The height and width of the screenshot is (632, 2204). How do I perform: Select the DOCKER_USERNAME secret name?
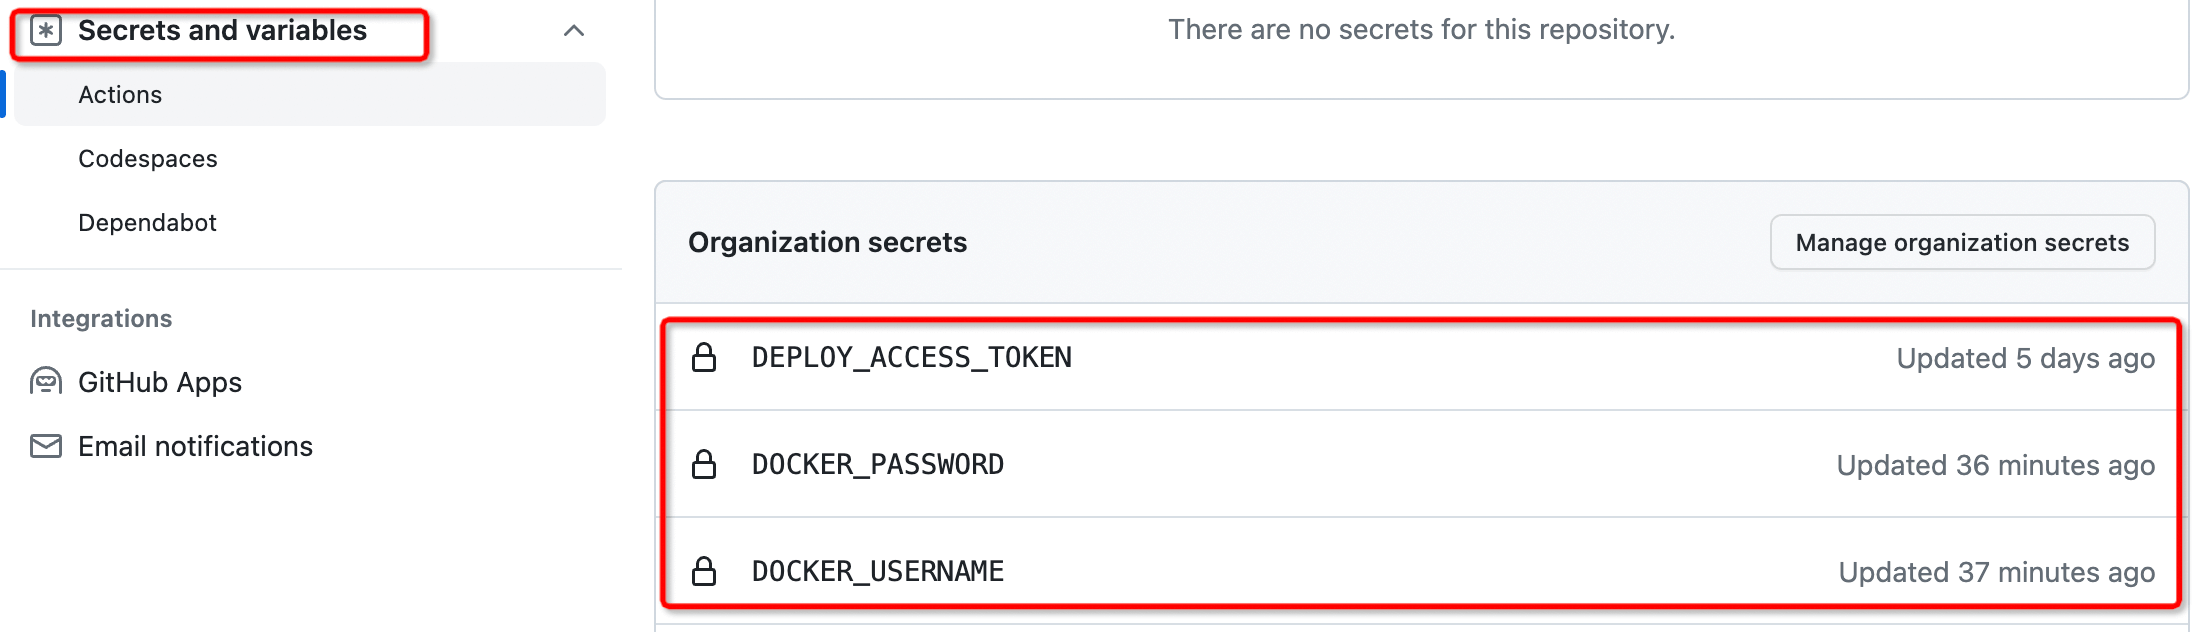tap(878, 572)
